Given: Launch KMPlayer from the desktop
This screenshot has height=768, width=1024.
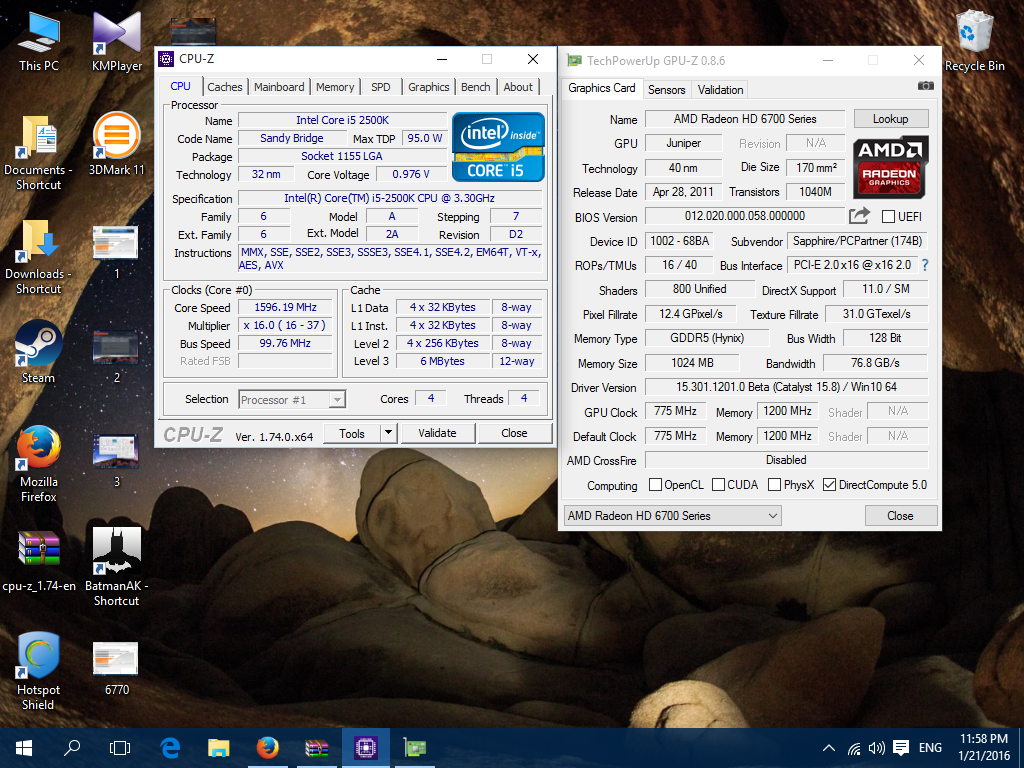Looking at the screenshot, I should click(x=117, y=40).
